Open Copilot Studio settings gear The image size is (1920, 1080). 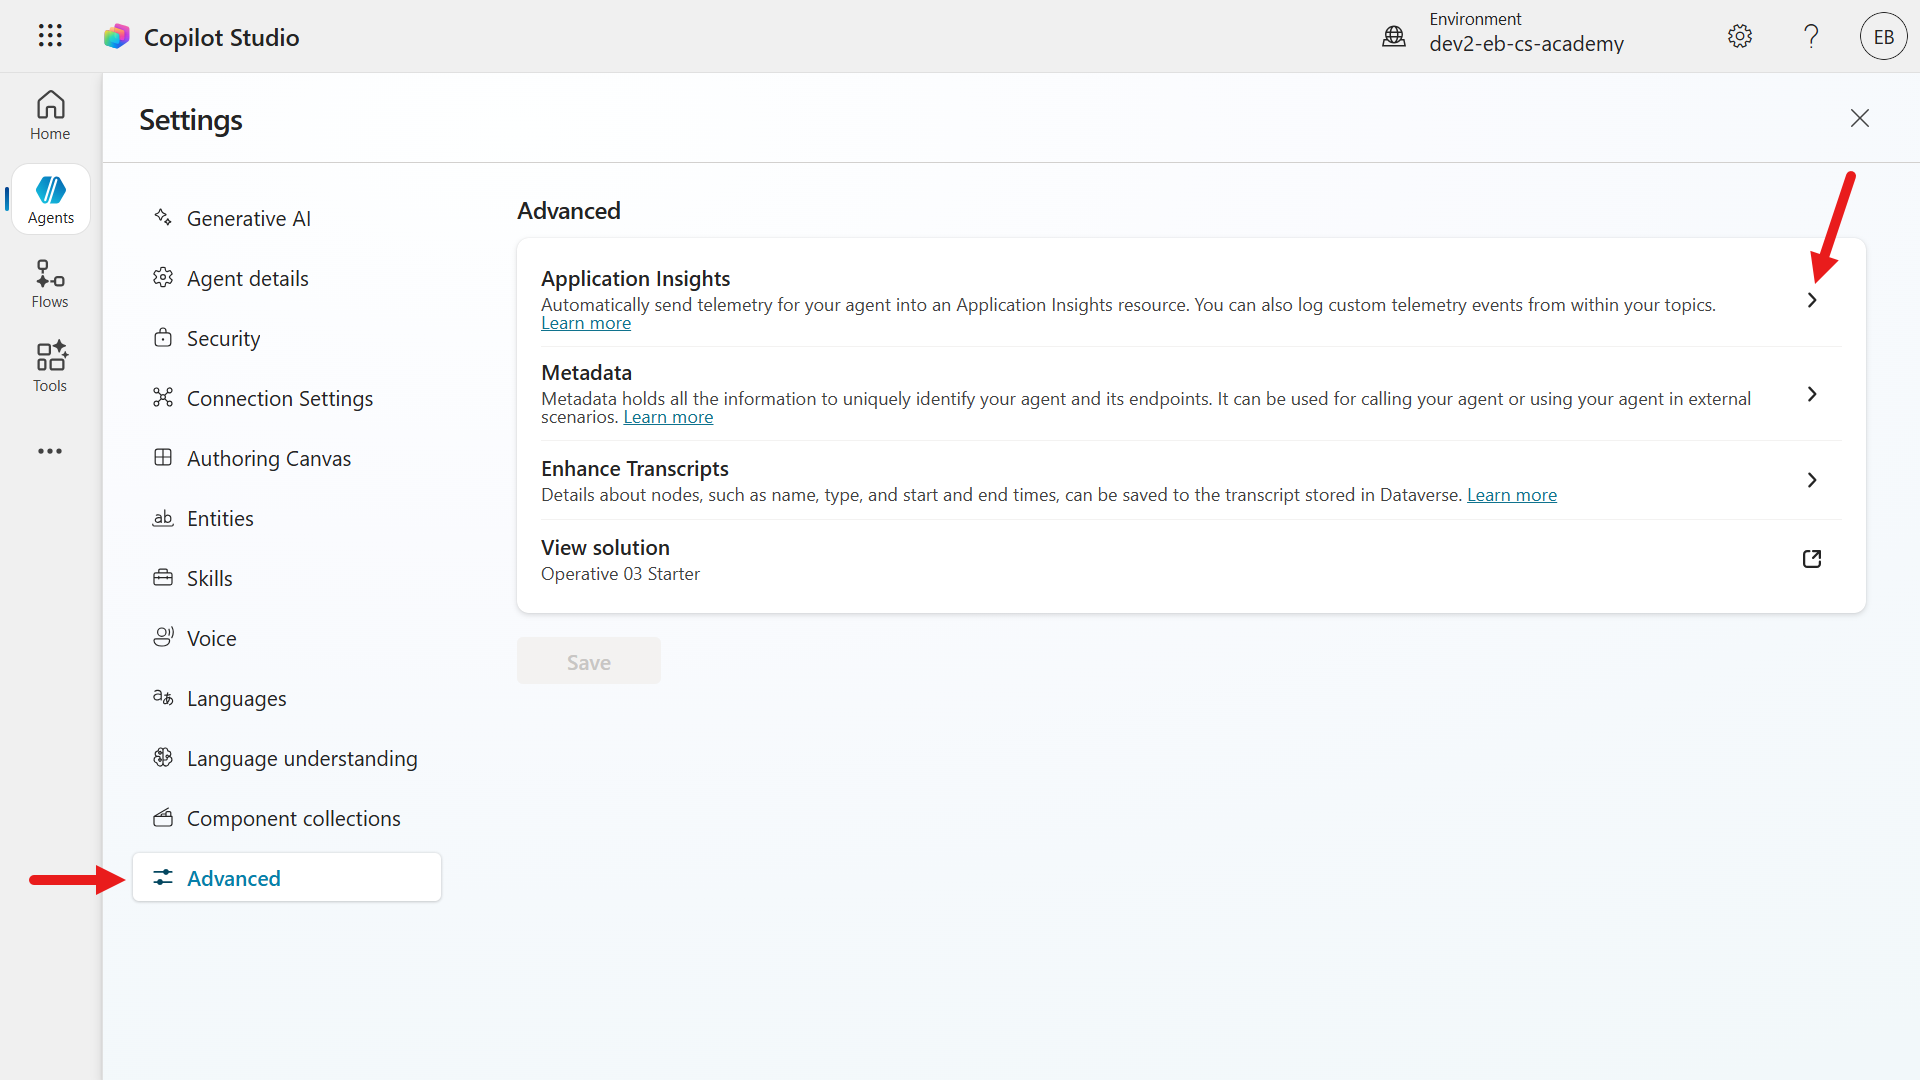coord(1739,36)
